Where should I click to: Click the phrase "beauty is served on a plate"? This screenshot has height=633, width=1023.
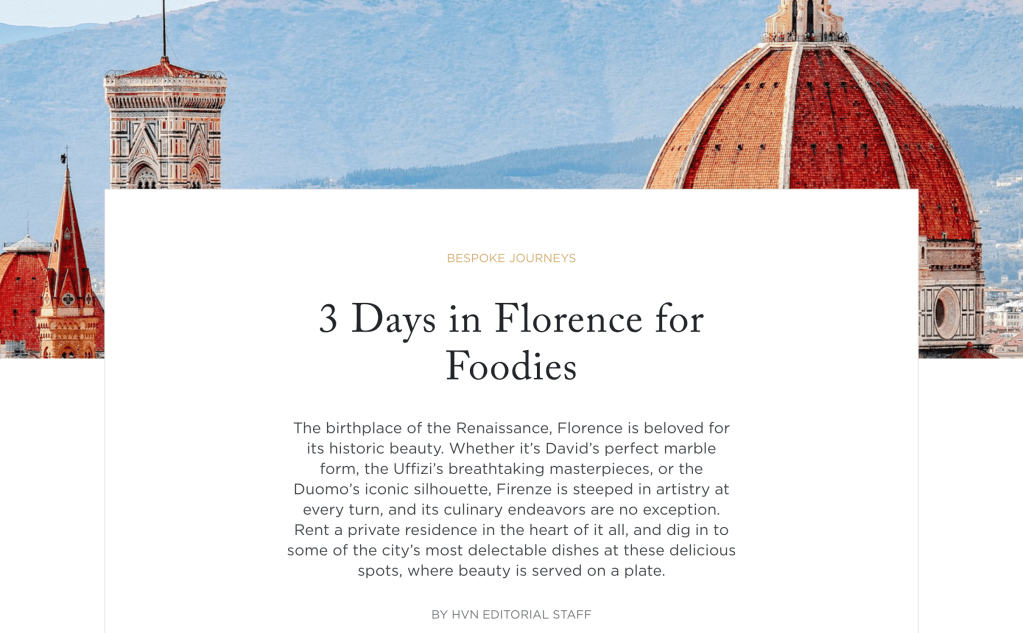click(x=562, y=571)
